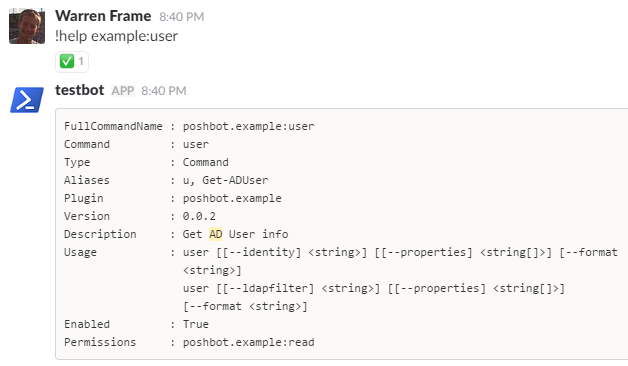Click the FullCommandName label

coord(113,126)
